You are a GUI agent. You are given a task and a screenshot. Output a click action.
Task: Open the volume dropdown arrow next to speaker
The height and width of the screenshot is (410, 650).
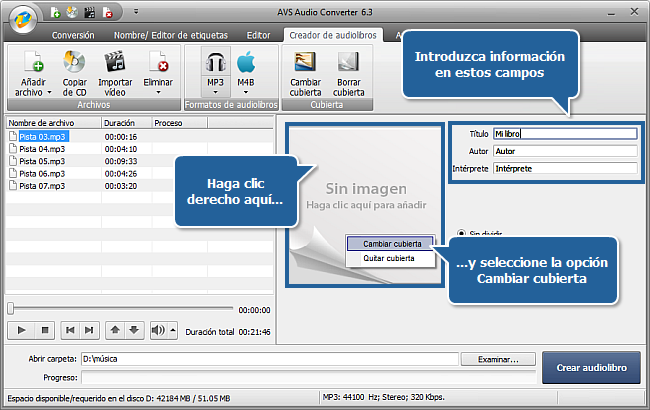(x=172, y=329)
